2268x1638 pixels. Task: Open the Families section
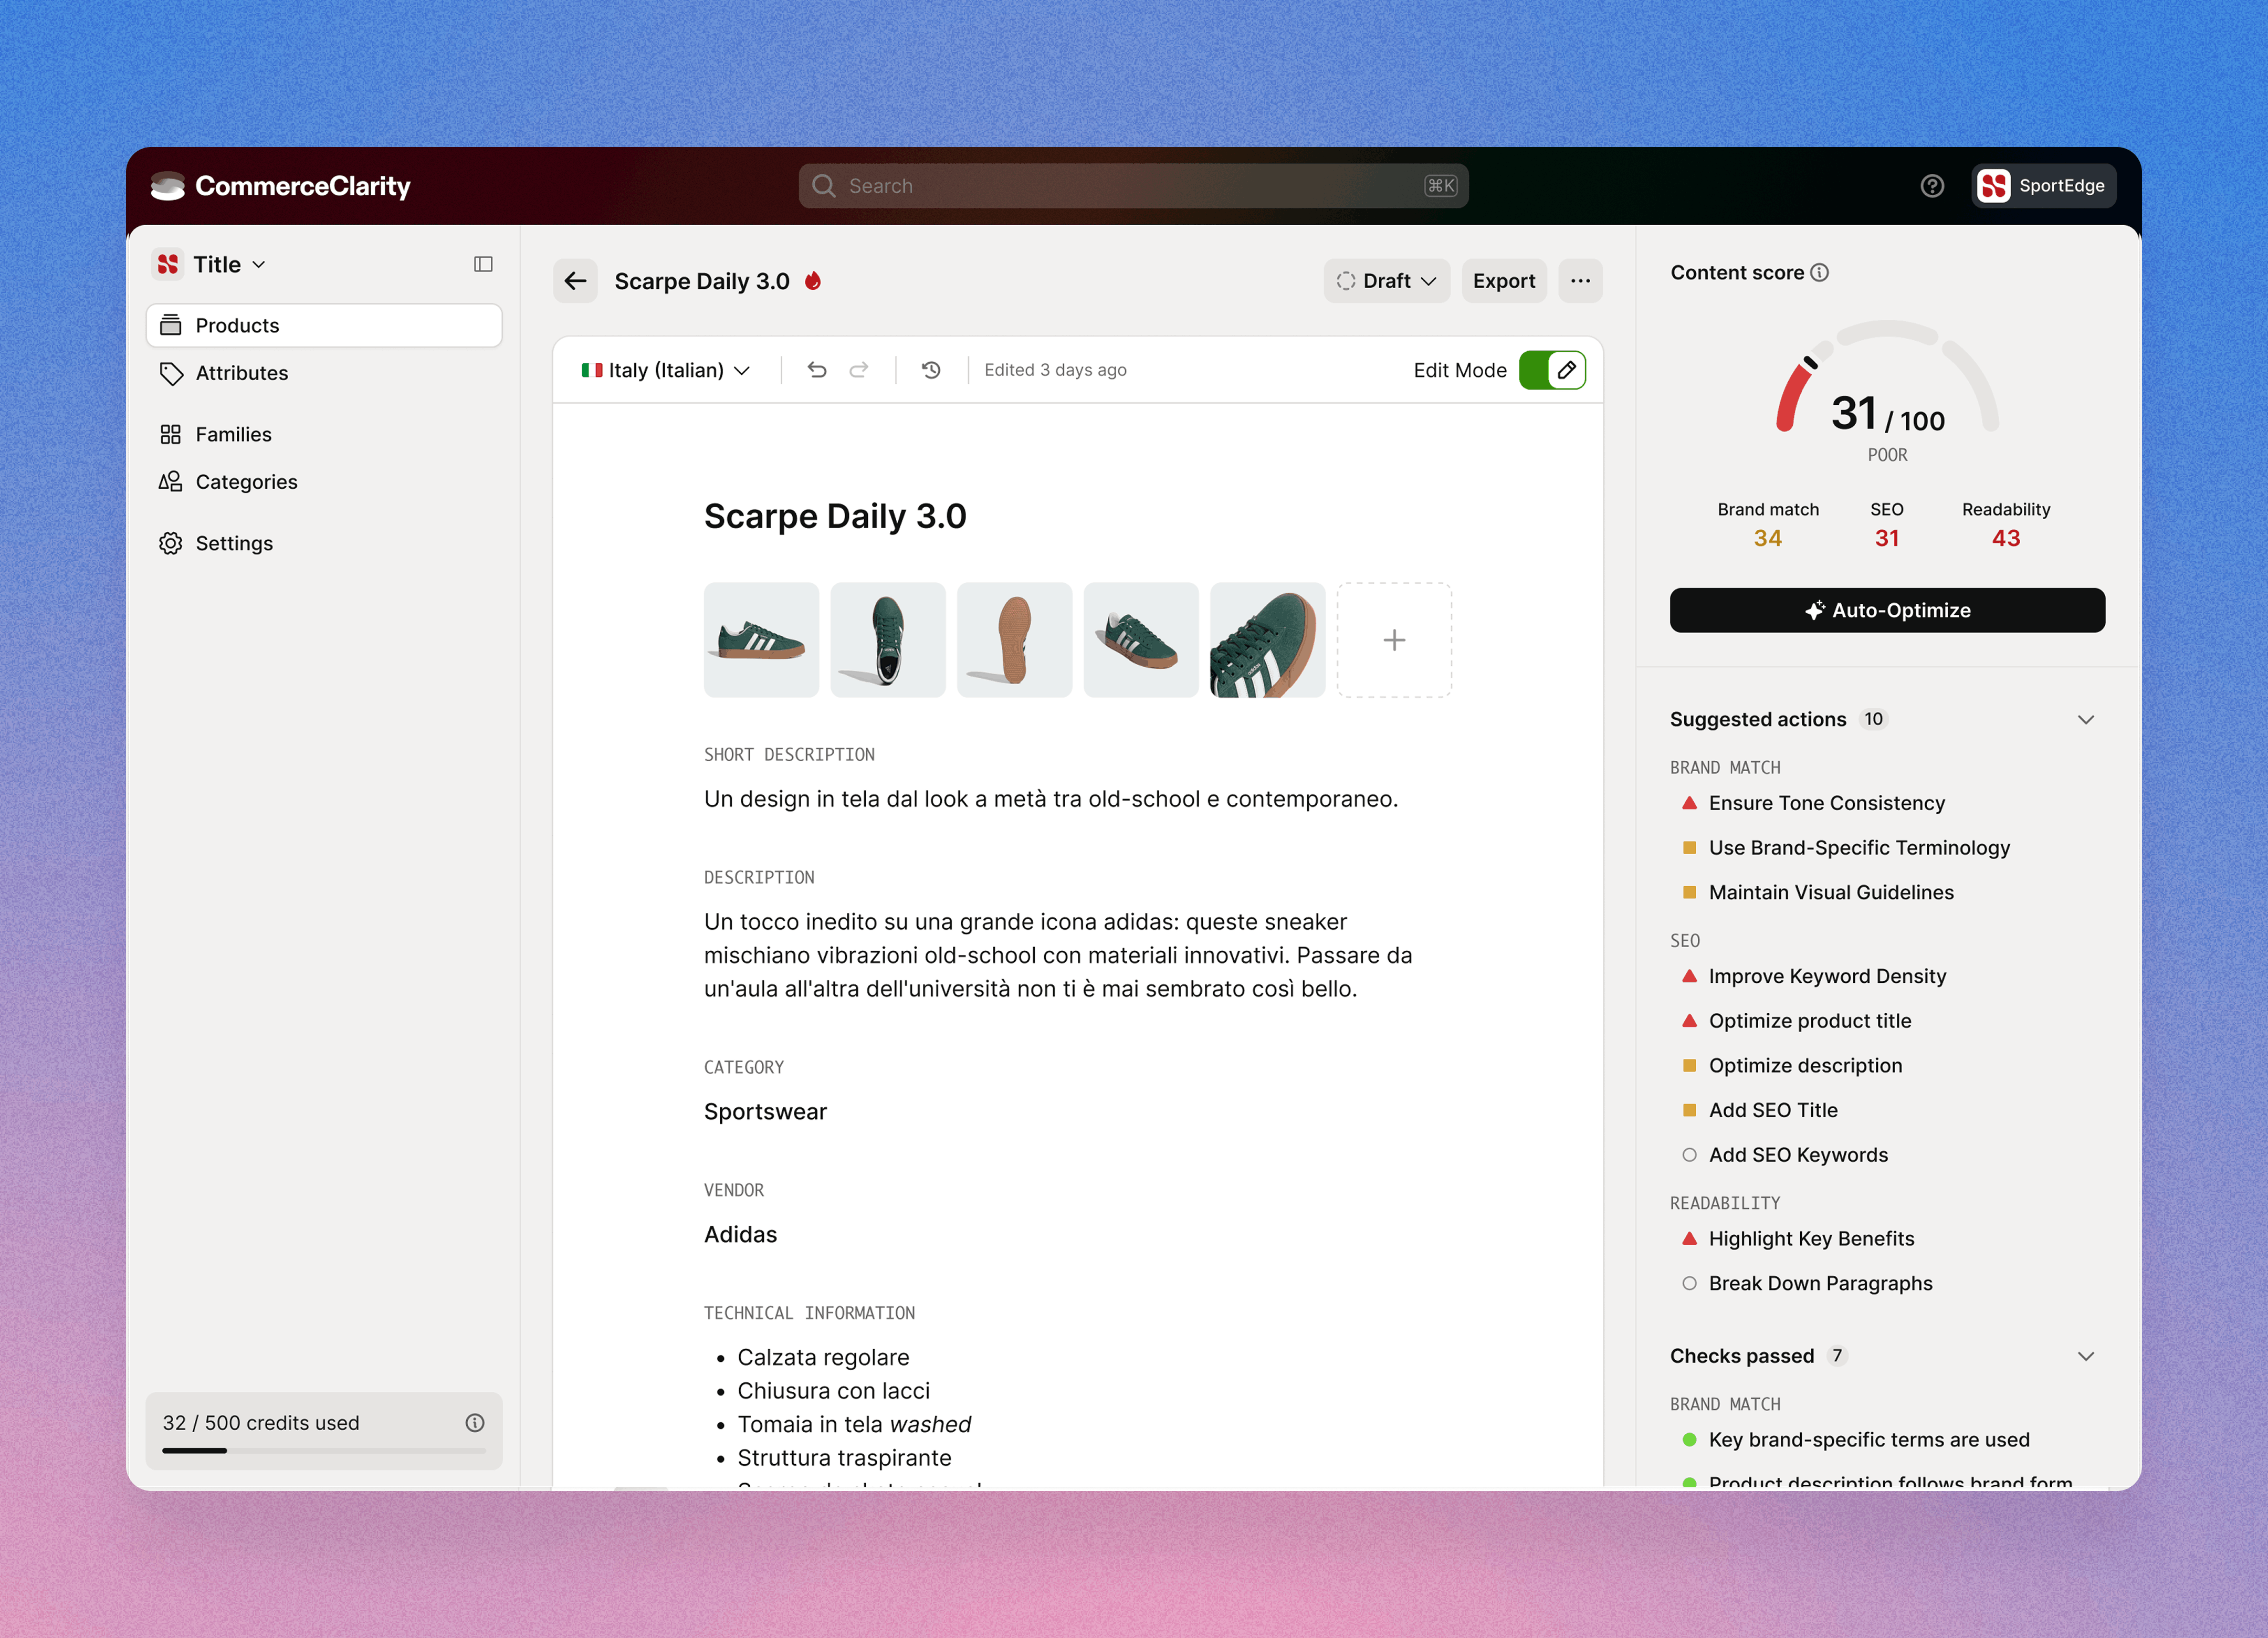[233, 434]
